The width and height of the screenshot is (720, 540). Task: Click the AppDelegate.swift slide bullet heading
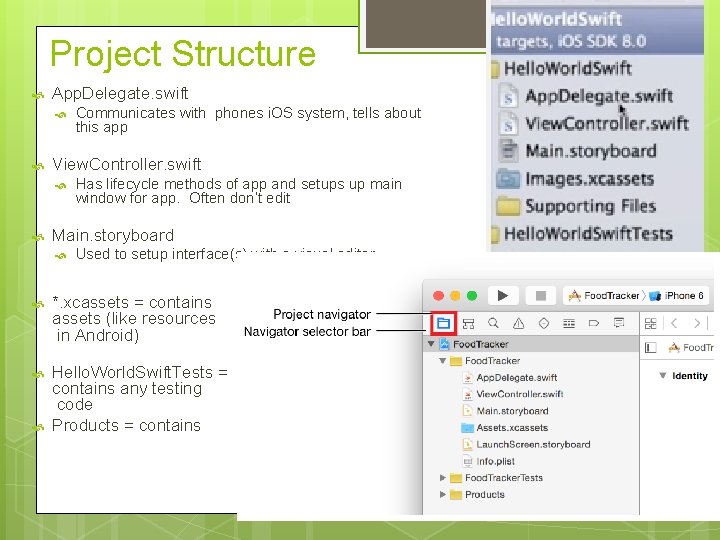click(120, 94)
